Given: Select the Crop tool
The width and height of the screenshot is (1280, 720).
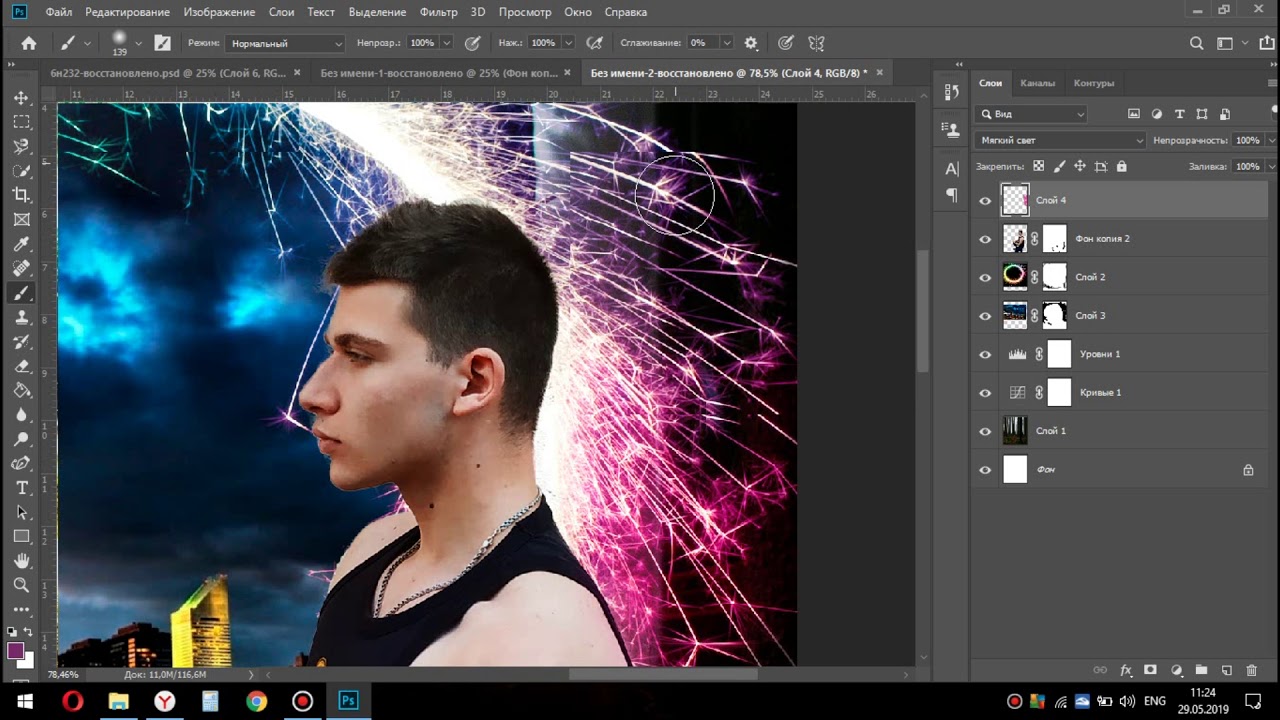Looking at the screenshot, I should (x=21, y=195).
